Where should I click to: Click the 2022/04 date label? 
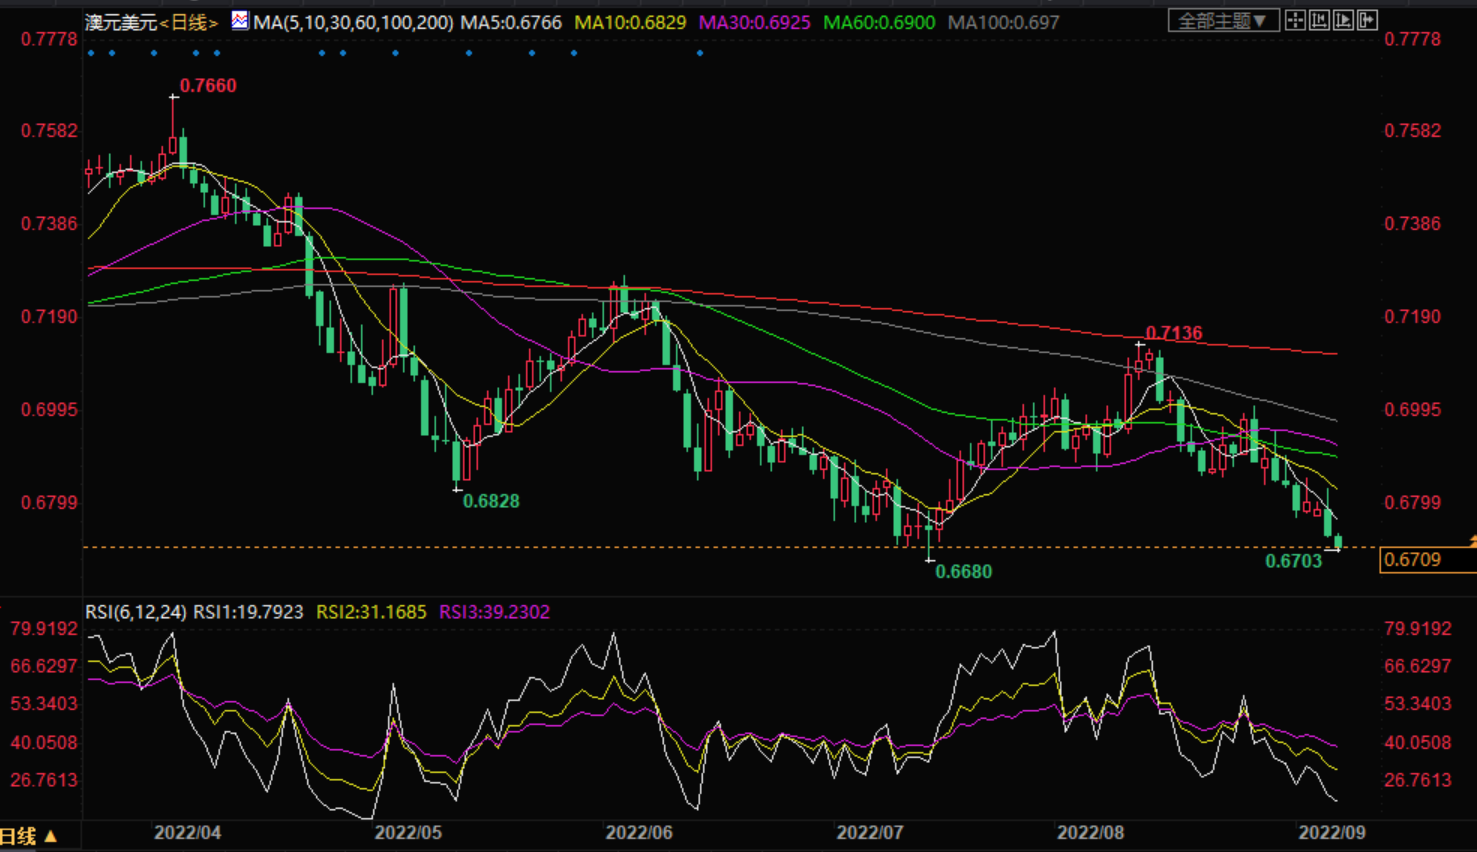coord(188,833)
